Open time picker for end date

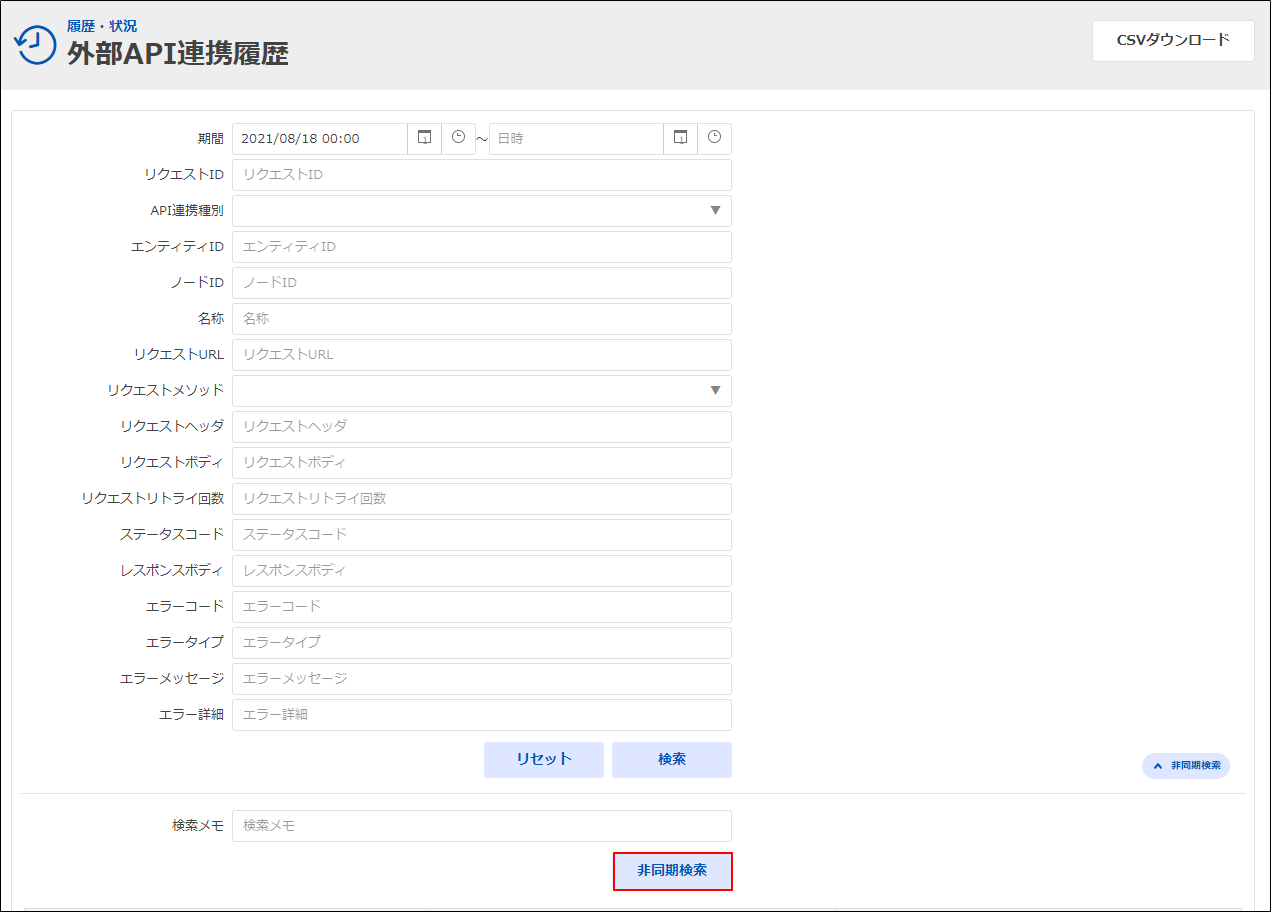714,139
